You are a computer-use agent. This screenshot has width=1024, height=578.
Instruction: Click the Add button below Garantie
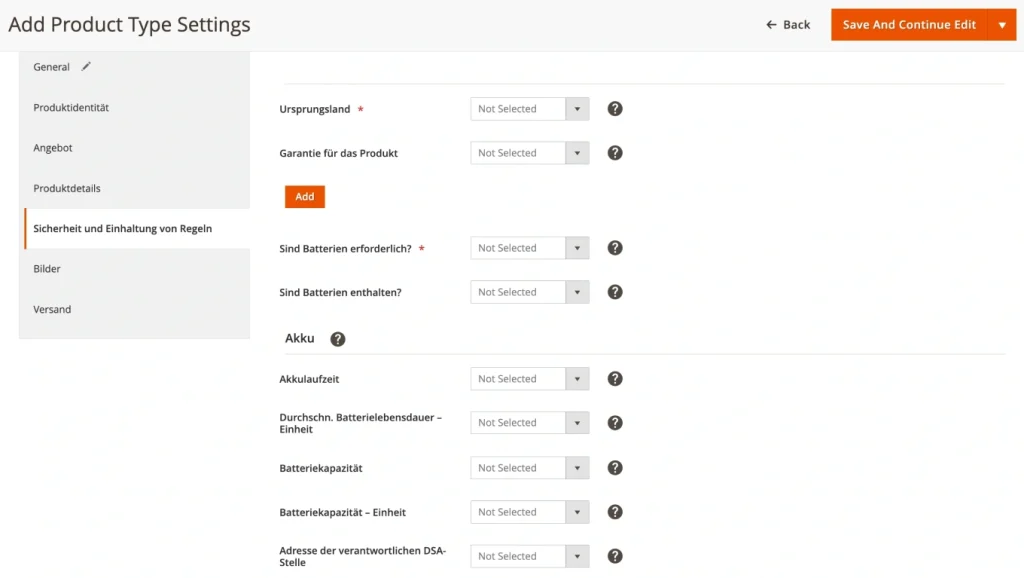pyautogui.click(x=304, y=196)
